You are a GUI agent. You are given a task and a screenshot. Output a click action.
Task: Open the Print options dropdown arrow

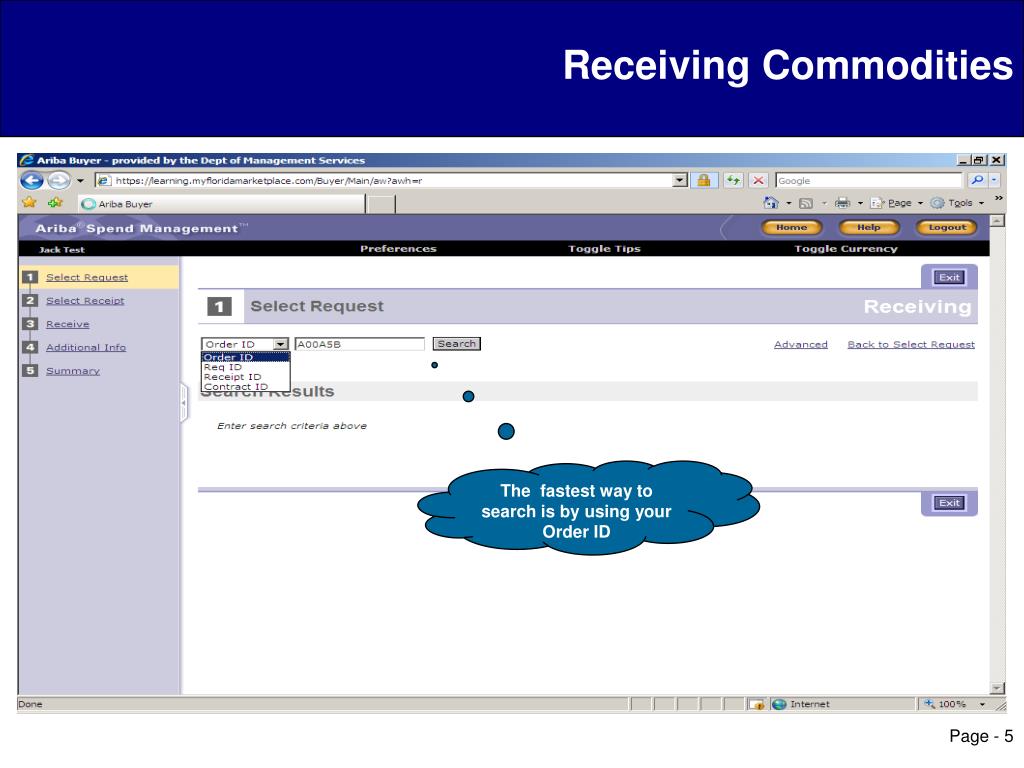pyautogui.click(x=859, y=203)
